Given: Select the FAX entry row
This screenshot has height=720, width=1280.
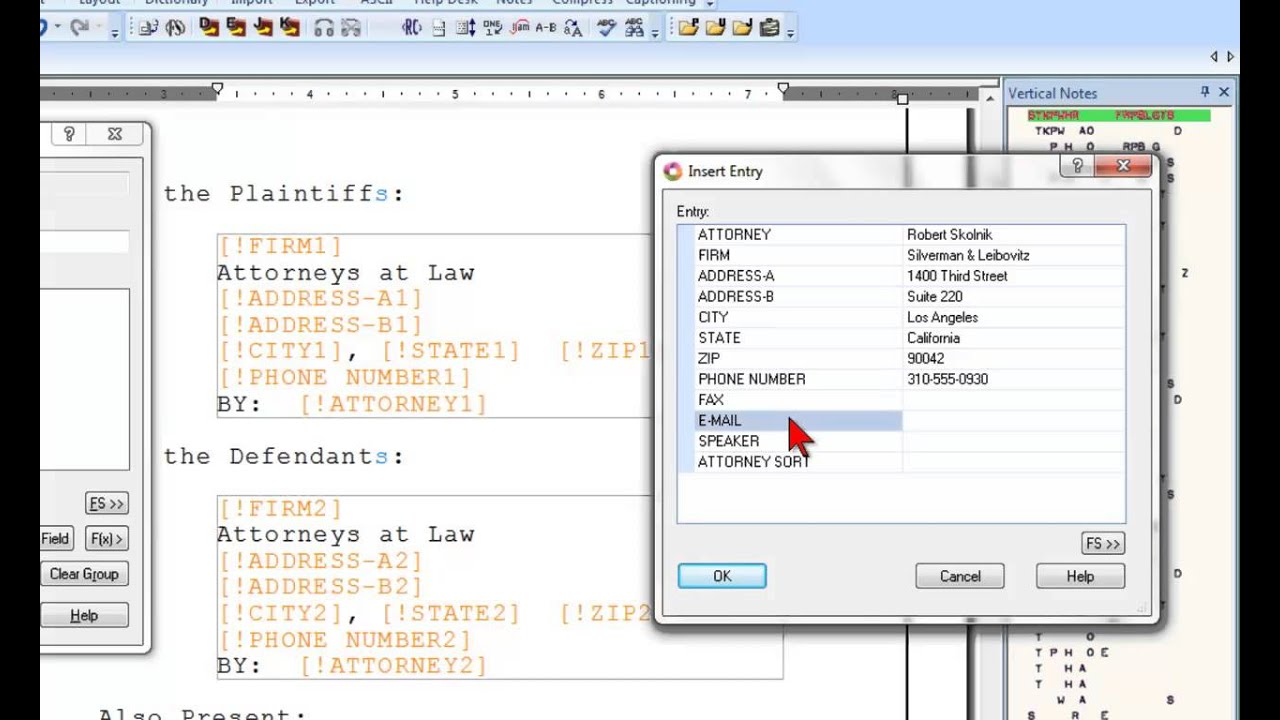Looking at the screenshot, I should coord(901,400).
